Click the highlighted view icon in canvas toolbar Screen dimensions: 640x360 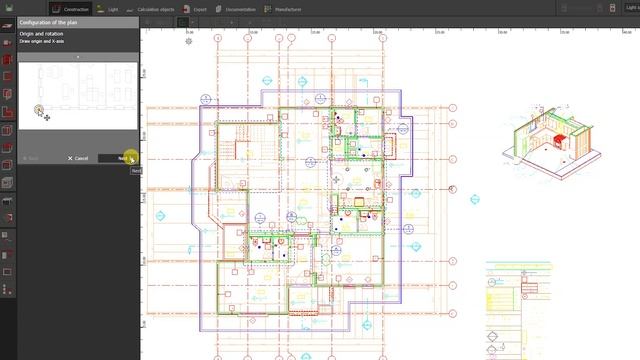(x=183, y=22)
